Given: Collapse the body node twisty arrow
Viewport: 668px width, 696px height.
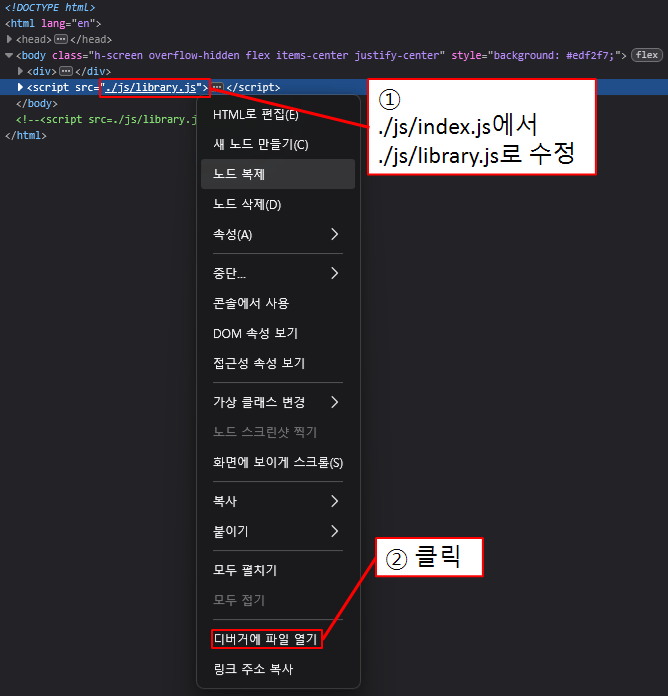Looking at the screenshot, I should (8, 55).
